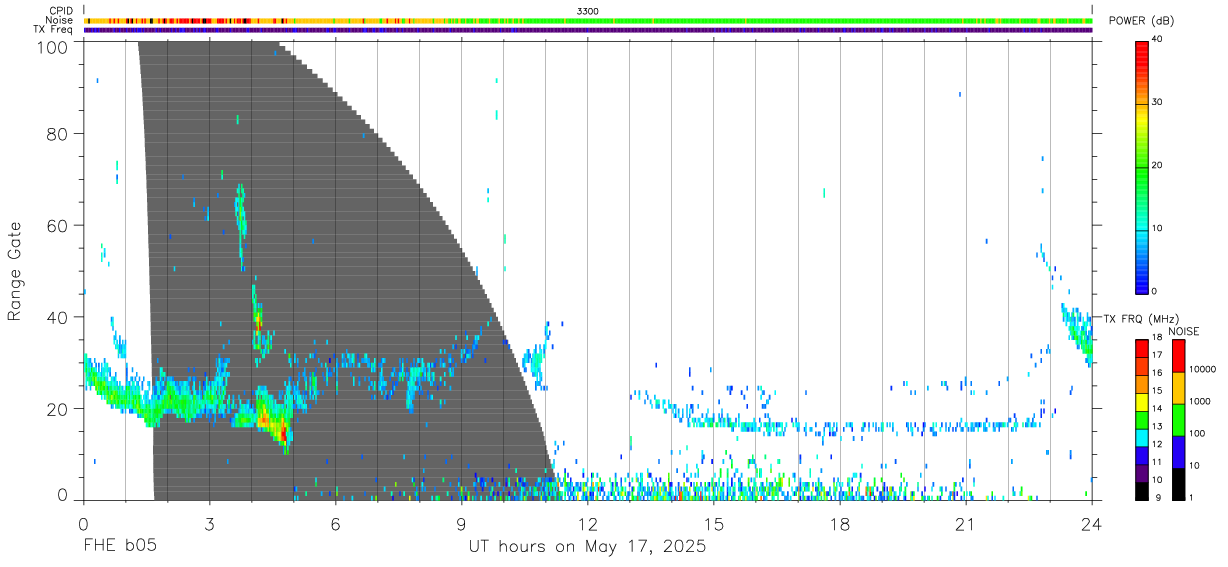The image size is (1228, 567).
Task: Click x-axis tick label '12'
Action: 588,523
